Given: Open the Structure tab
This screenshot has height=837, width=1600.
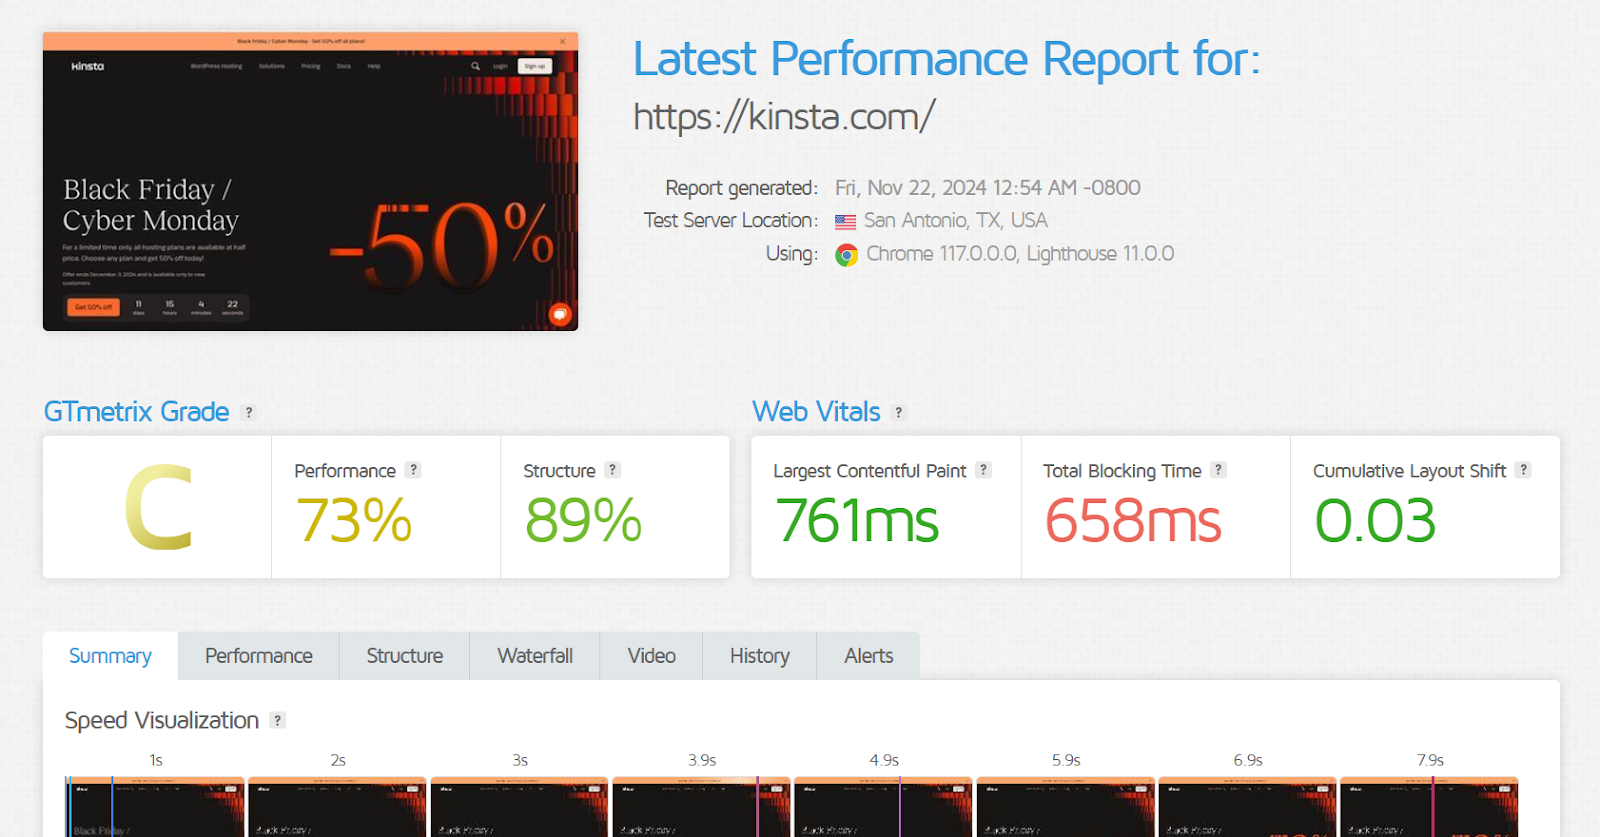Looking at the screenshot, I should click(x=405, y=656).
